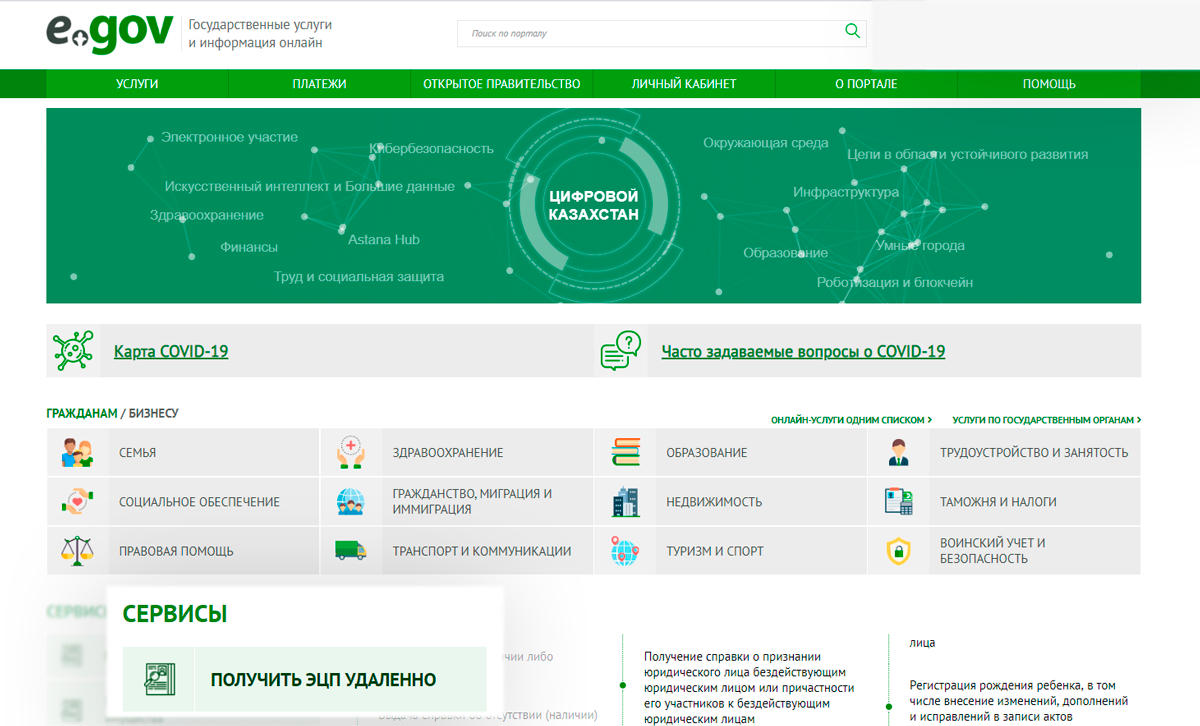Image resolution: width=1200 pixels, height=726 pixels.
Task: Open the Семья category
Action: click(x=183, y=453)
